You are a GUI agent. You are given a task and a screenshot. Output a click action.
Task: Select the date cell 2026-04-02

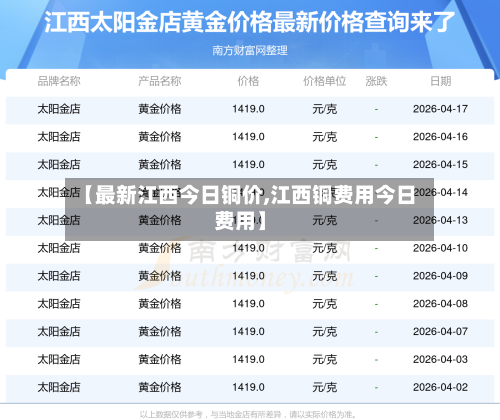441,387
